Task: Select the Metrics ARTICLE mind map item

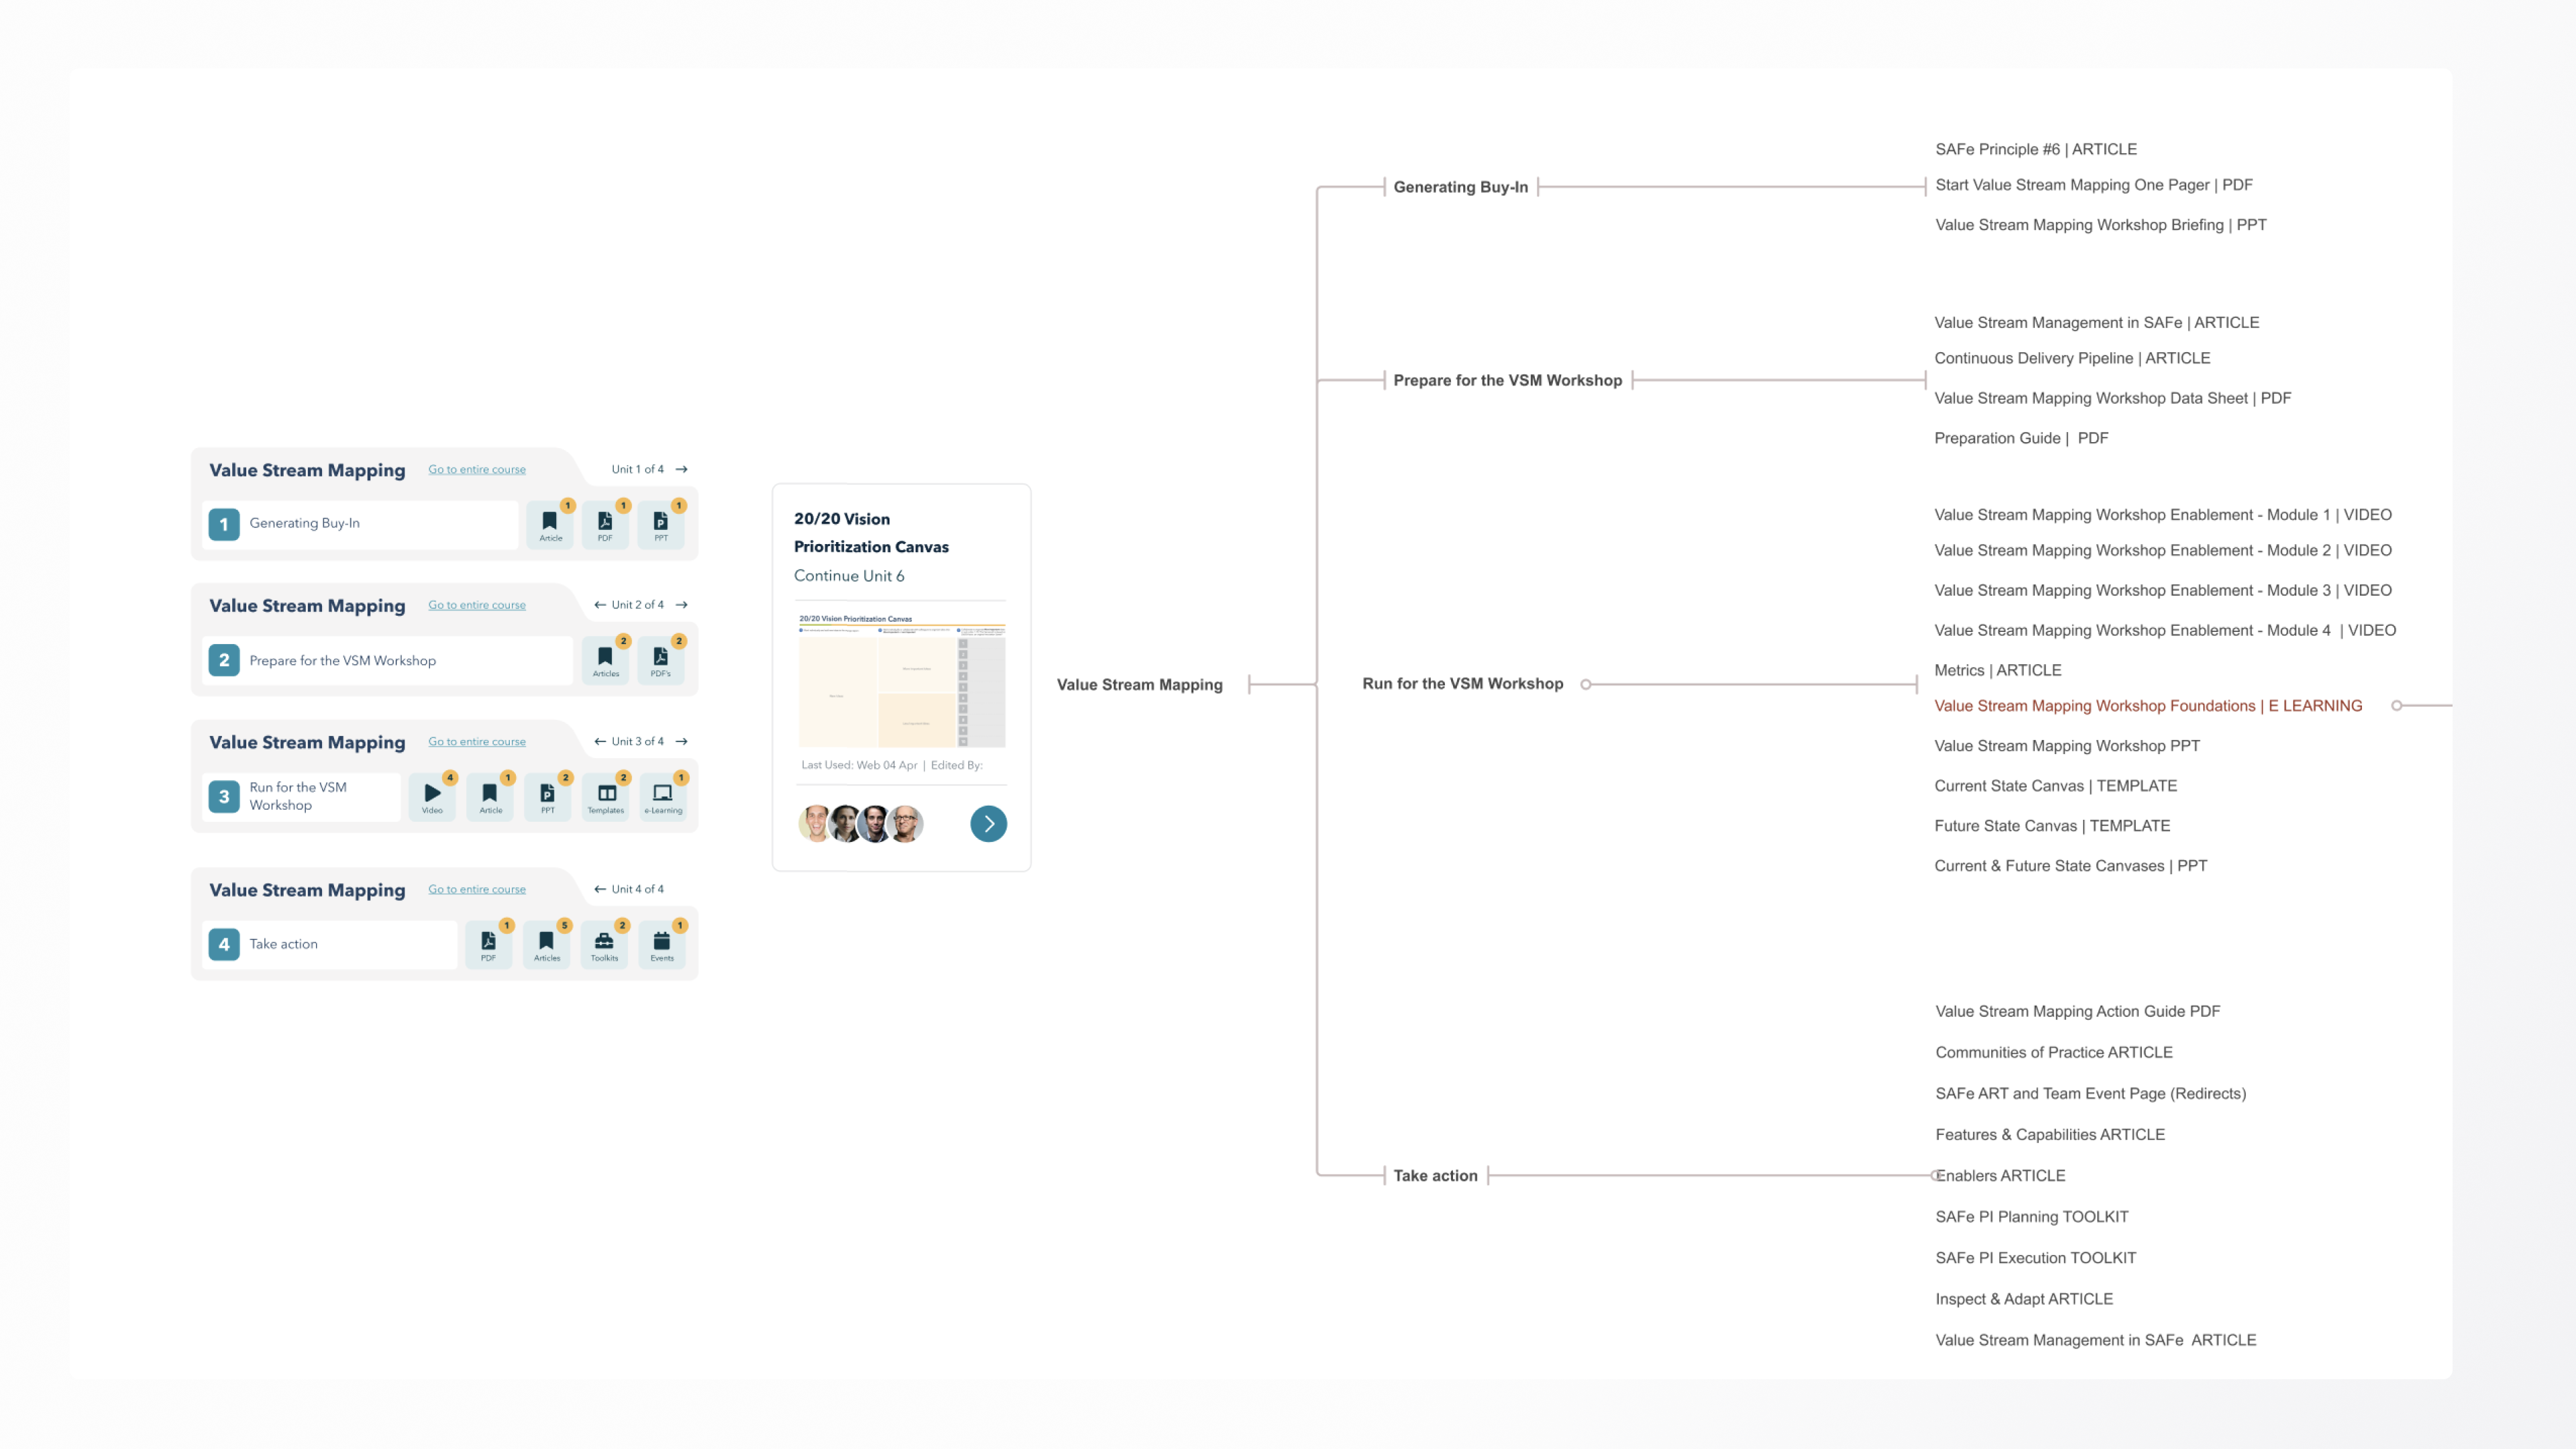Action: click(1997, 670)
